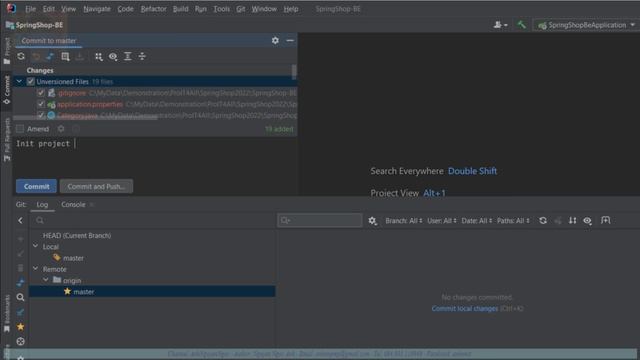
Task: Collapse the Remote branches node
Action: pos(36,269)
